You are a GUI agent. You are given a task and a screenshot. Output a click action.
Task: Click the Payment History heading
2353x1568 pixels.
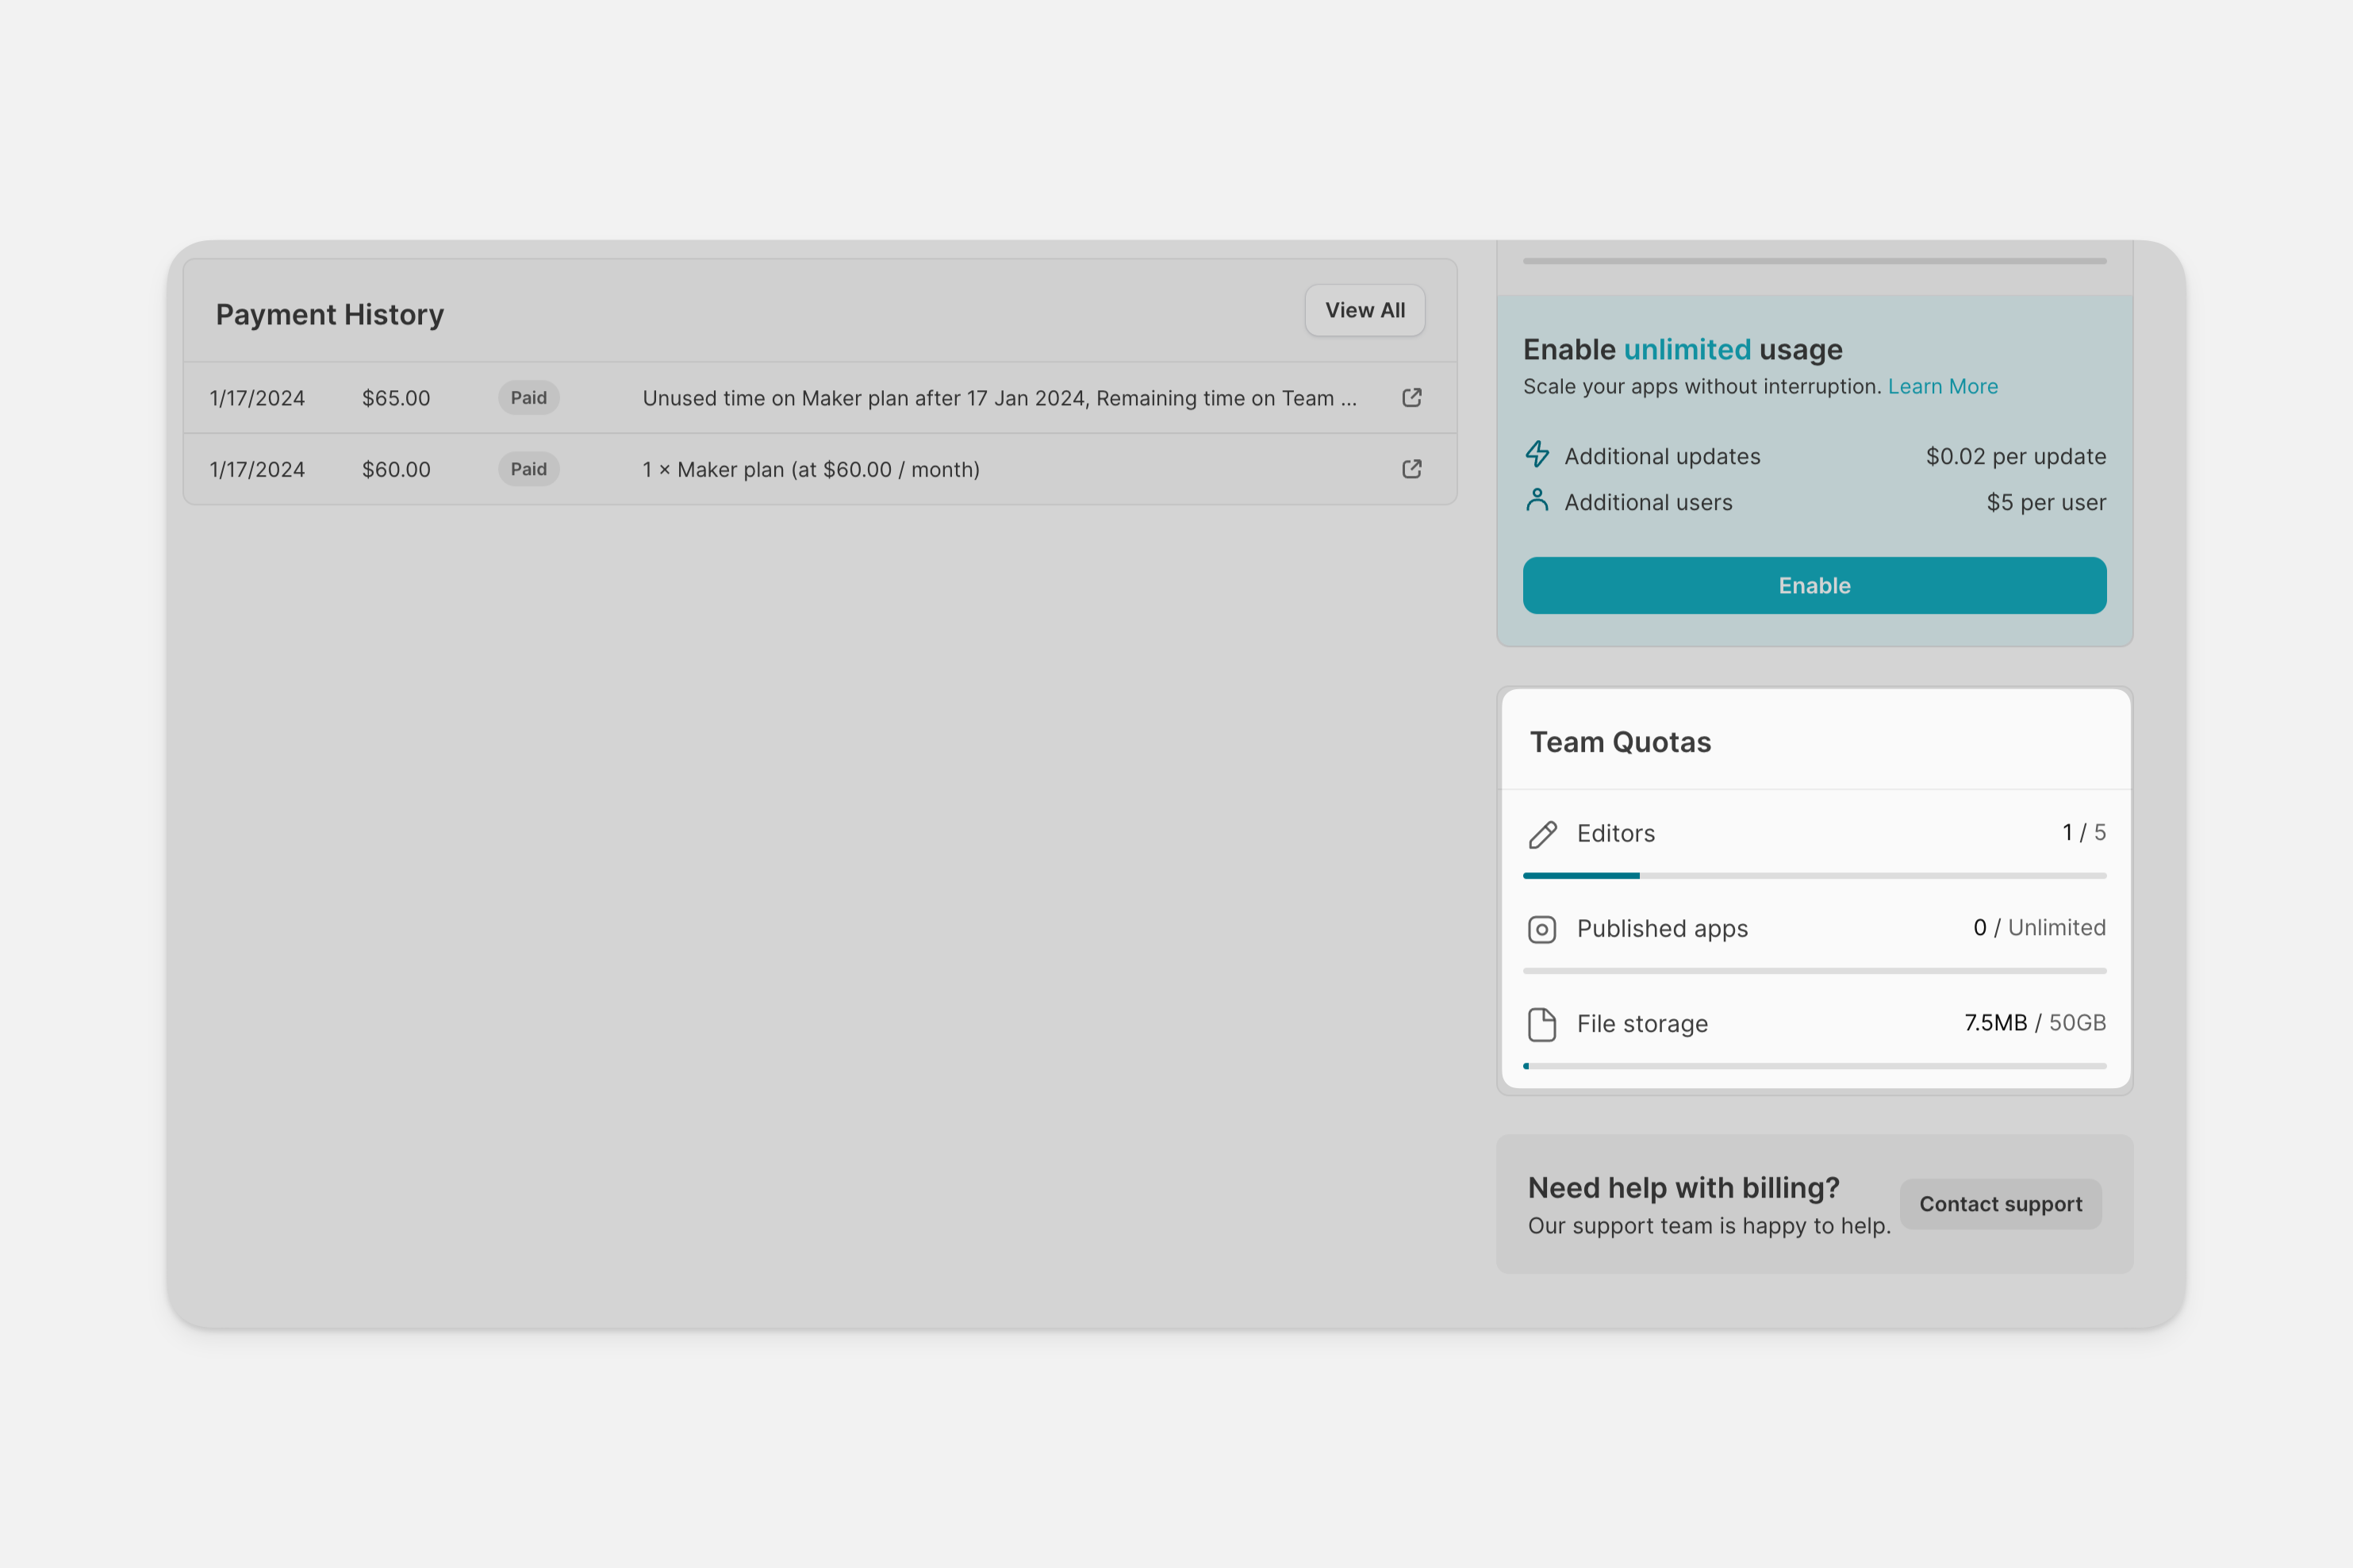point(330,315)
